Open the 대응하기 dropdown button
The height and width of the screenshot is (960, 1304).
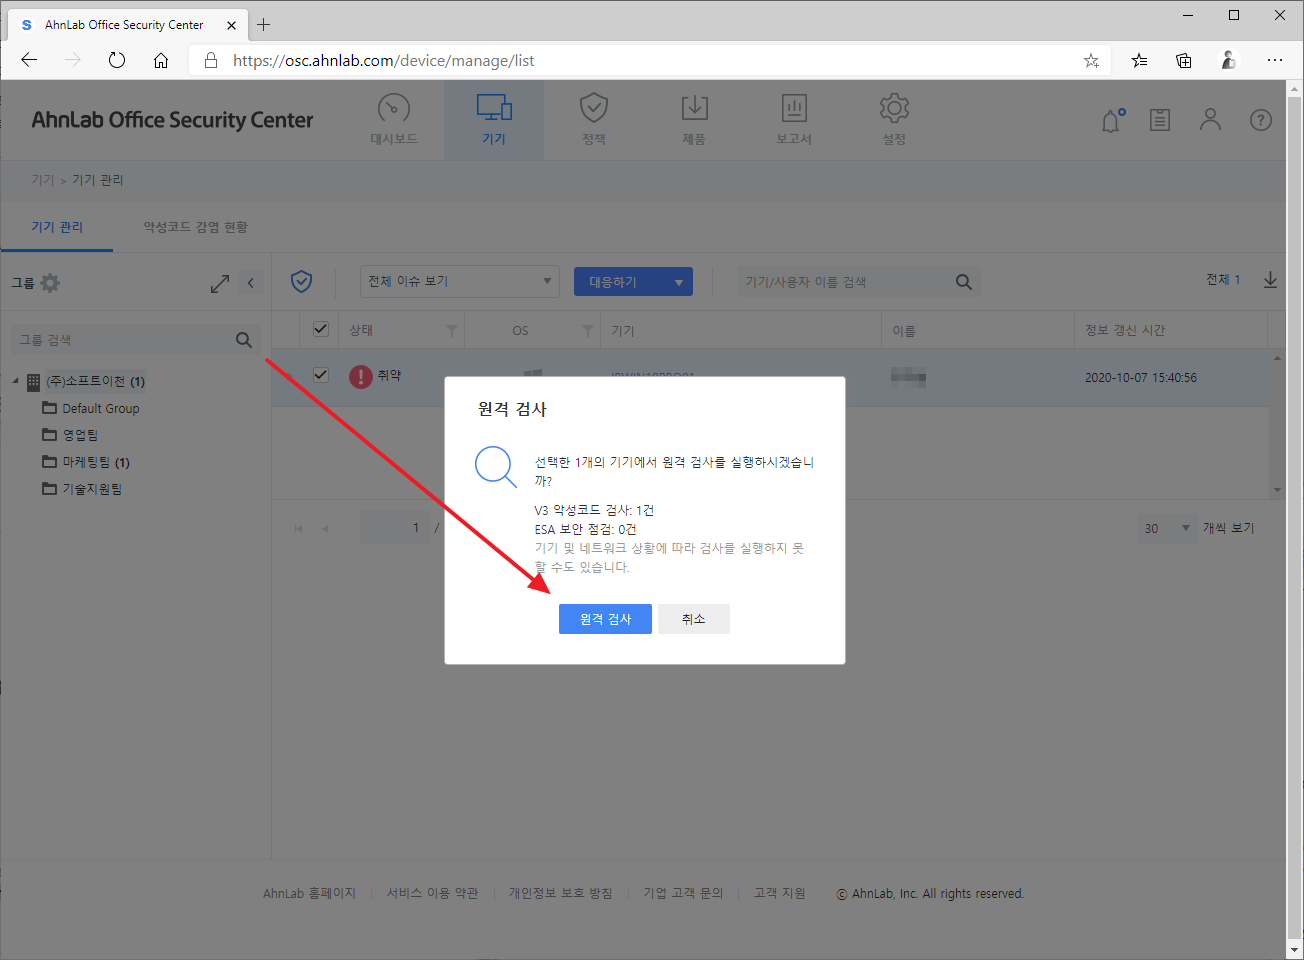633,282
